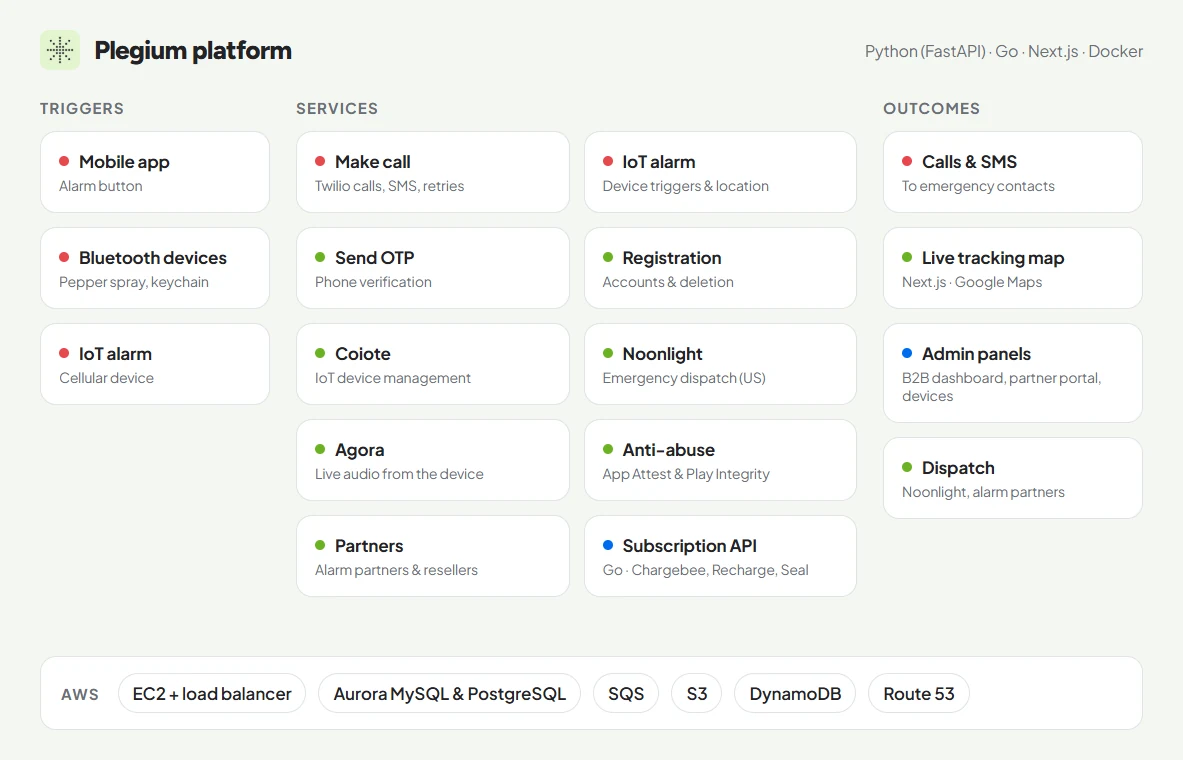Click the Plegium starburst logo icon
The height and width of the screenshot is (760, 1183).
click(x=60, y=51)
